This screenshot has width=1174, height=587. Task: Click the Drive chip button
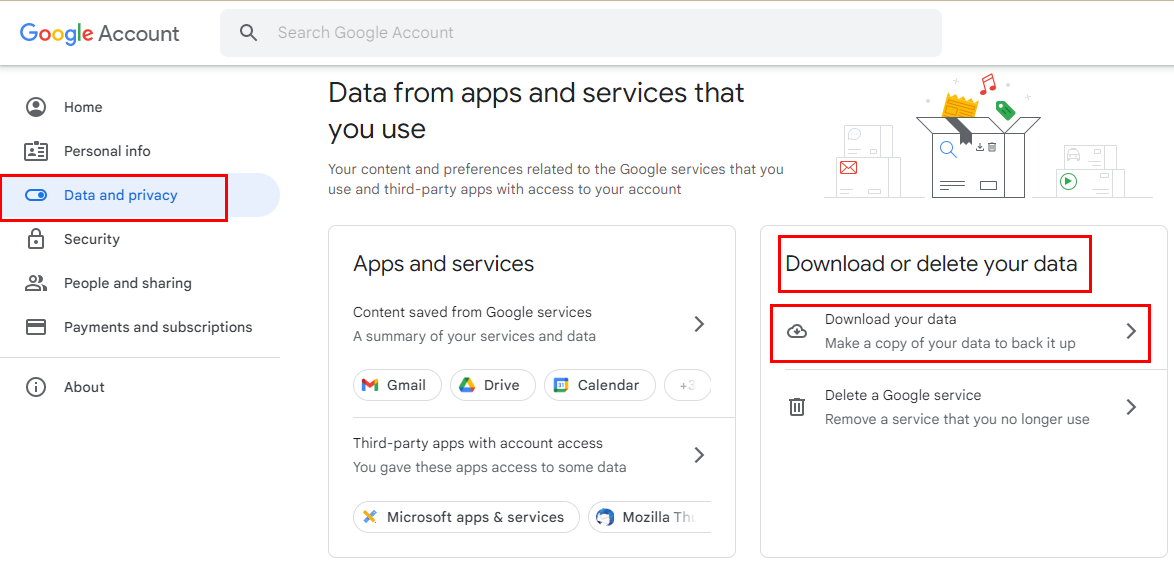(492, 385)
